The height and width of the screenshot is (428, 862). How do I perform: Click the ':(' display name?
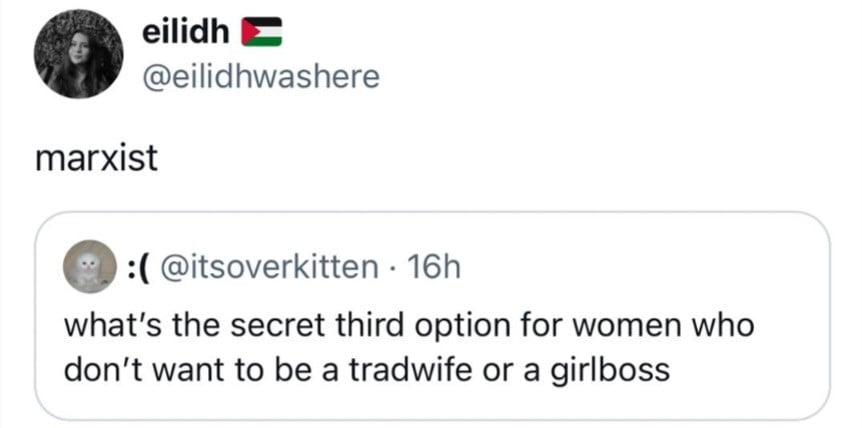137,268
